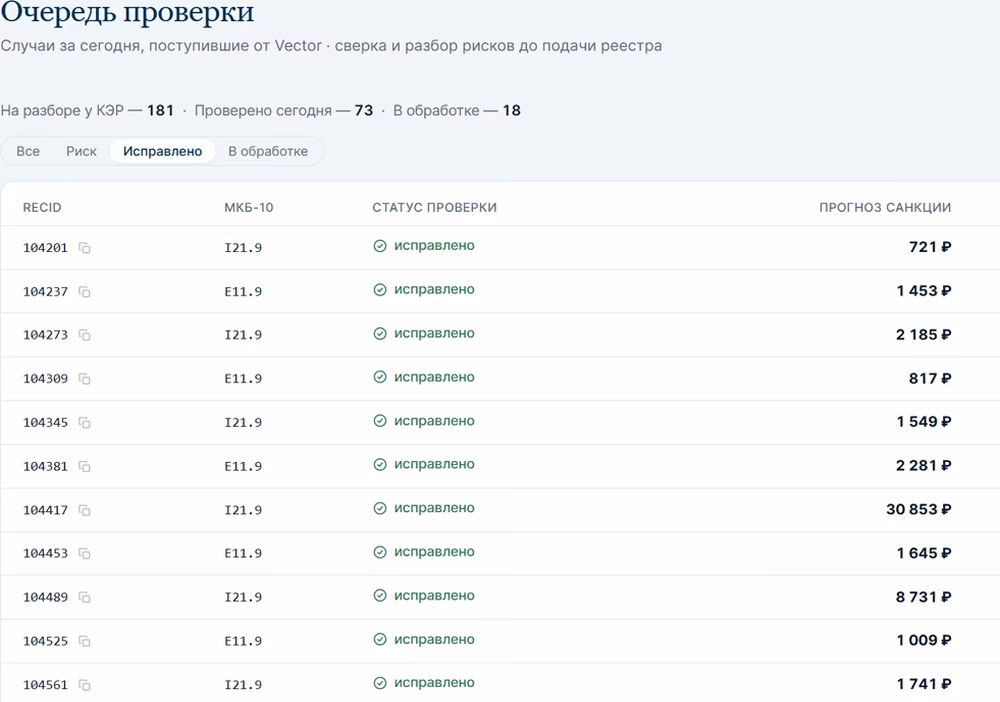Viewport: 1000px width, 702px height.
Task: Select RECID value 104525
Action: click(45, 641)
